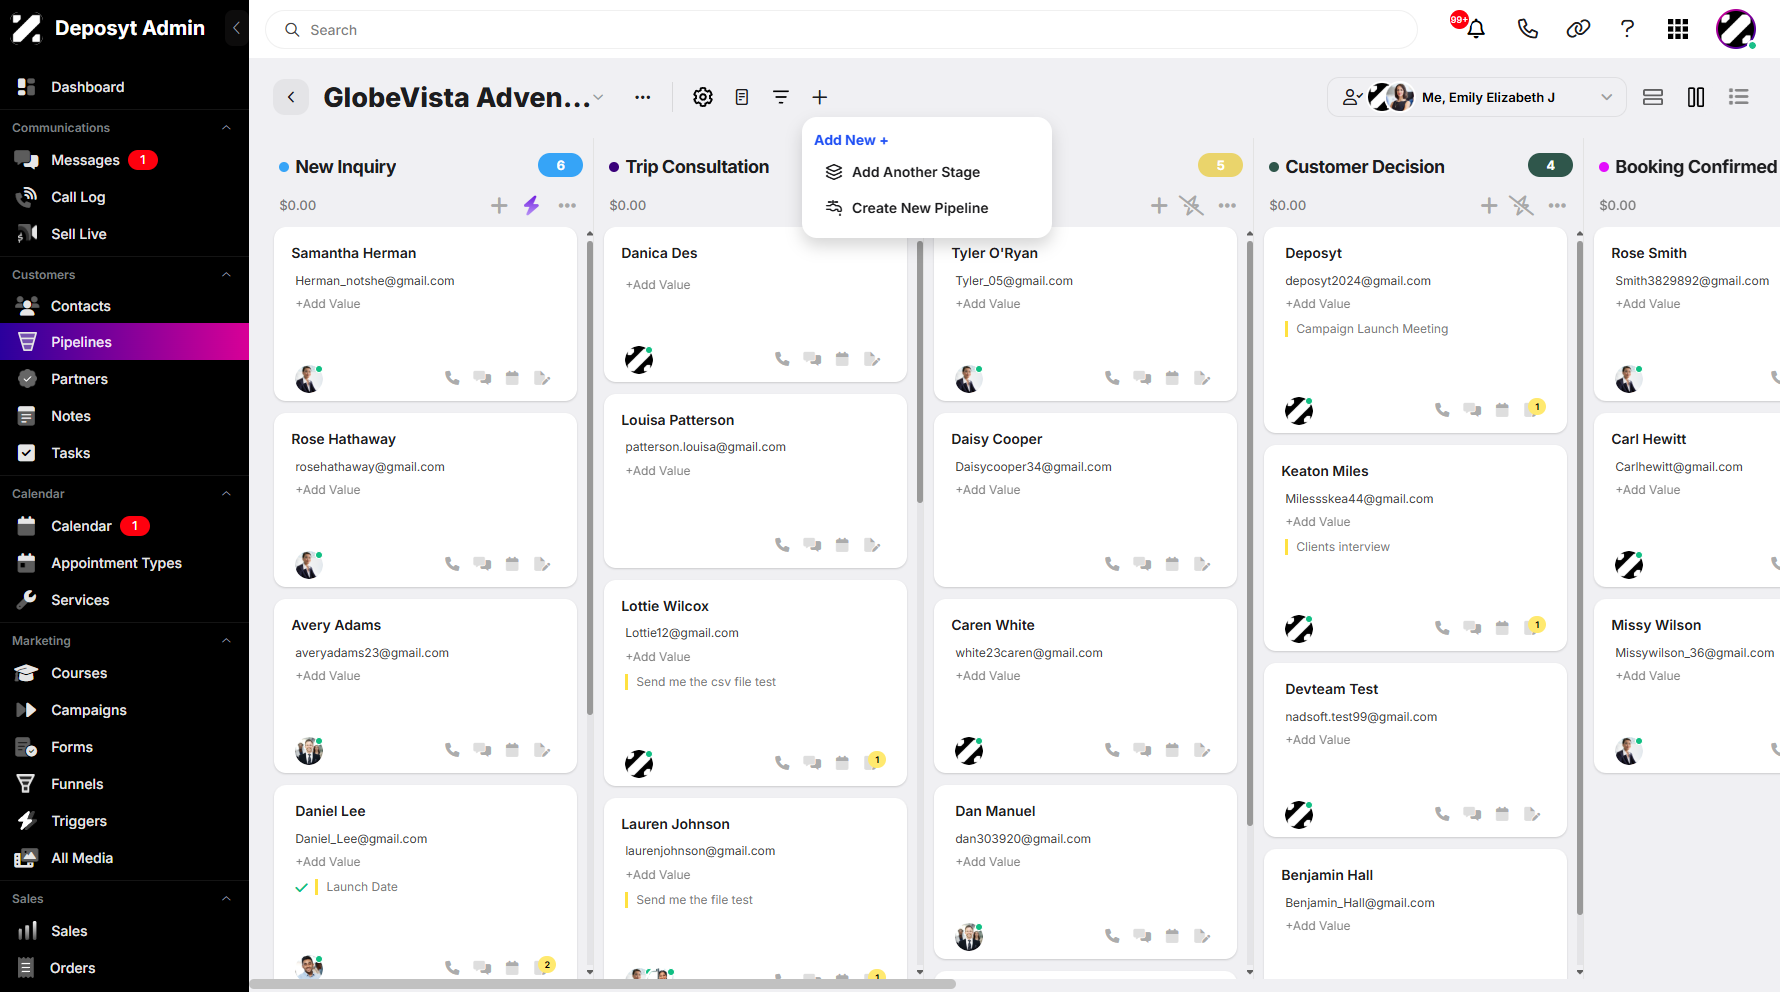Screen dimensions: 1780x992
Task: Open pipeline settings gear
Action: coord(703,97)
